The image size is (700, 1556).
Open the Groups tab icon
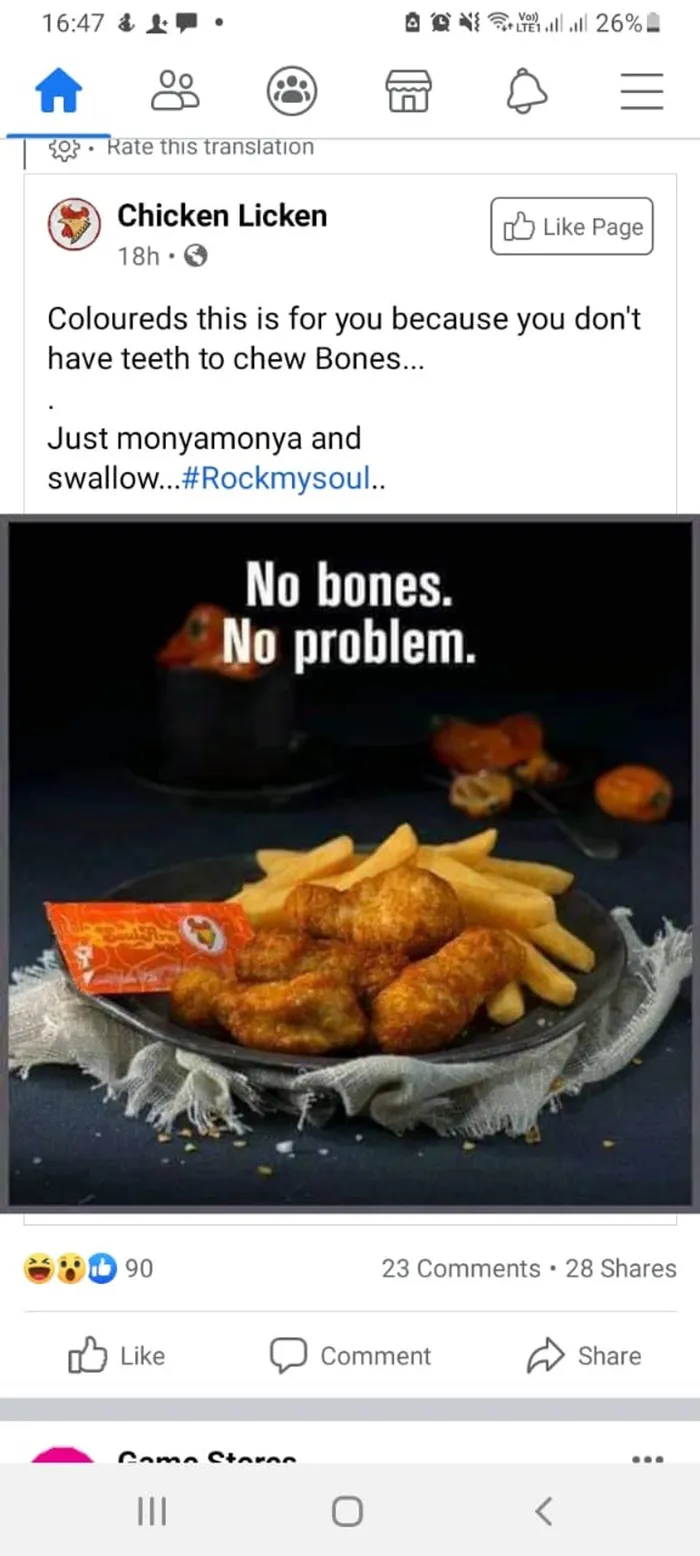click(292, 92)
